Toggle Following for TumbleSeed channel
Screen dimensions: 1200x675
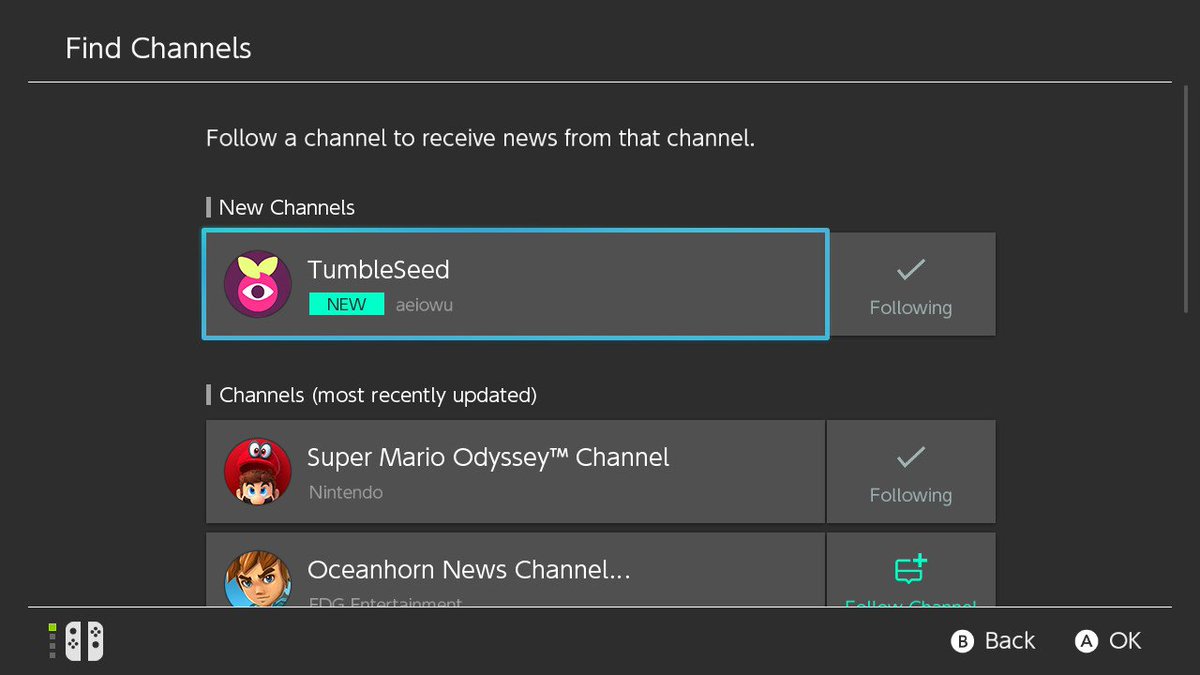pyautogui.click(x=911, y=285)
